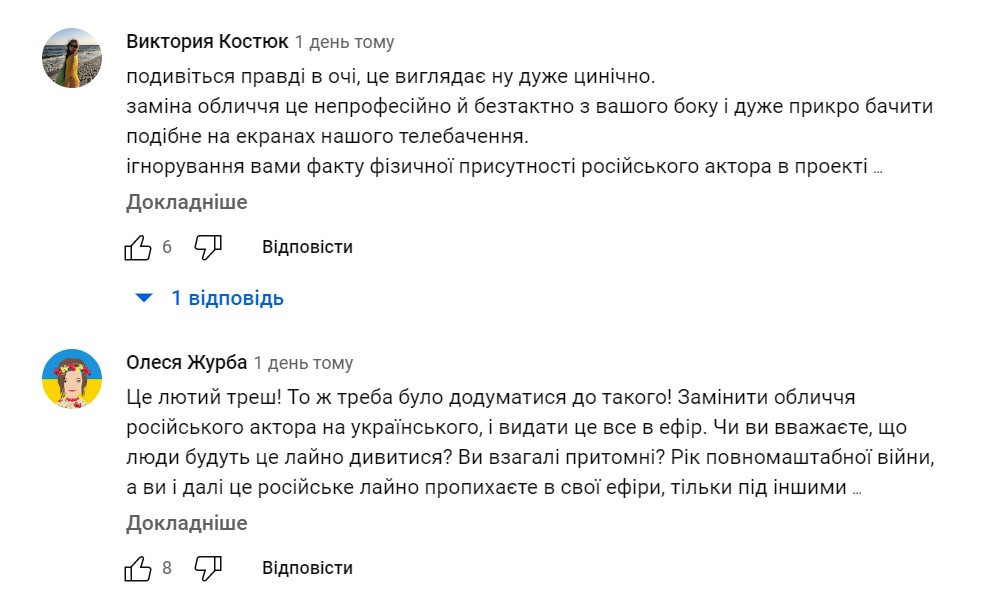Open the Олеся Журба username link

[x=186, y=362]
